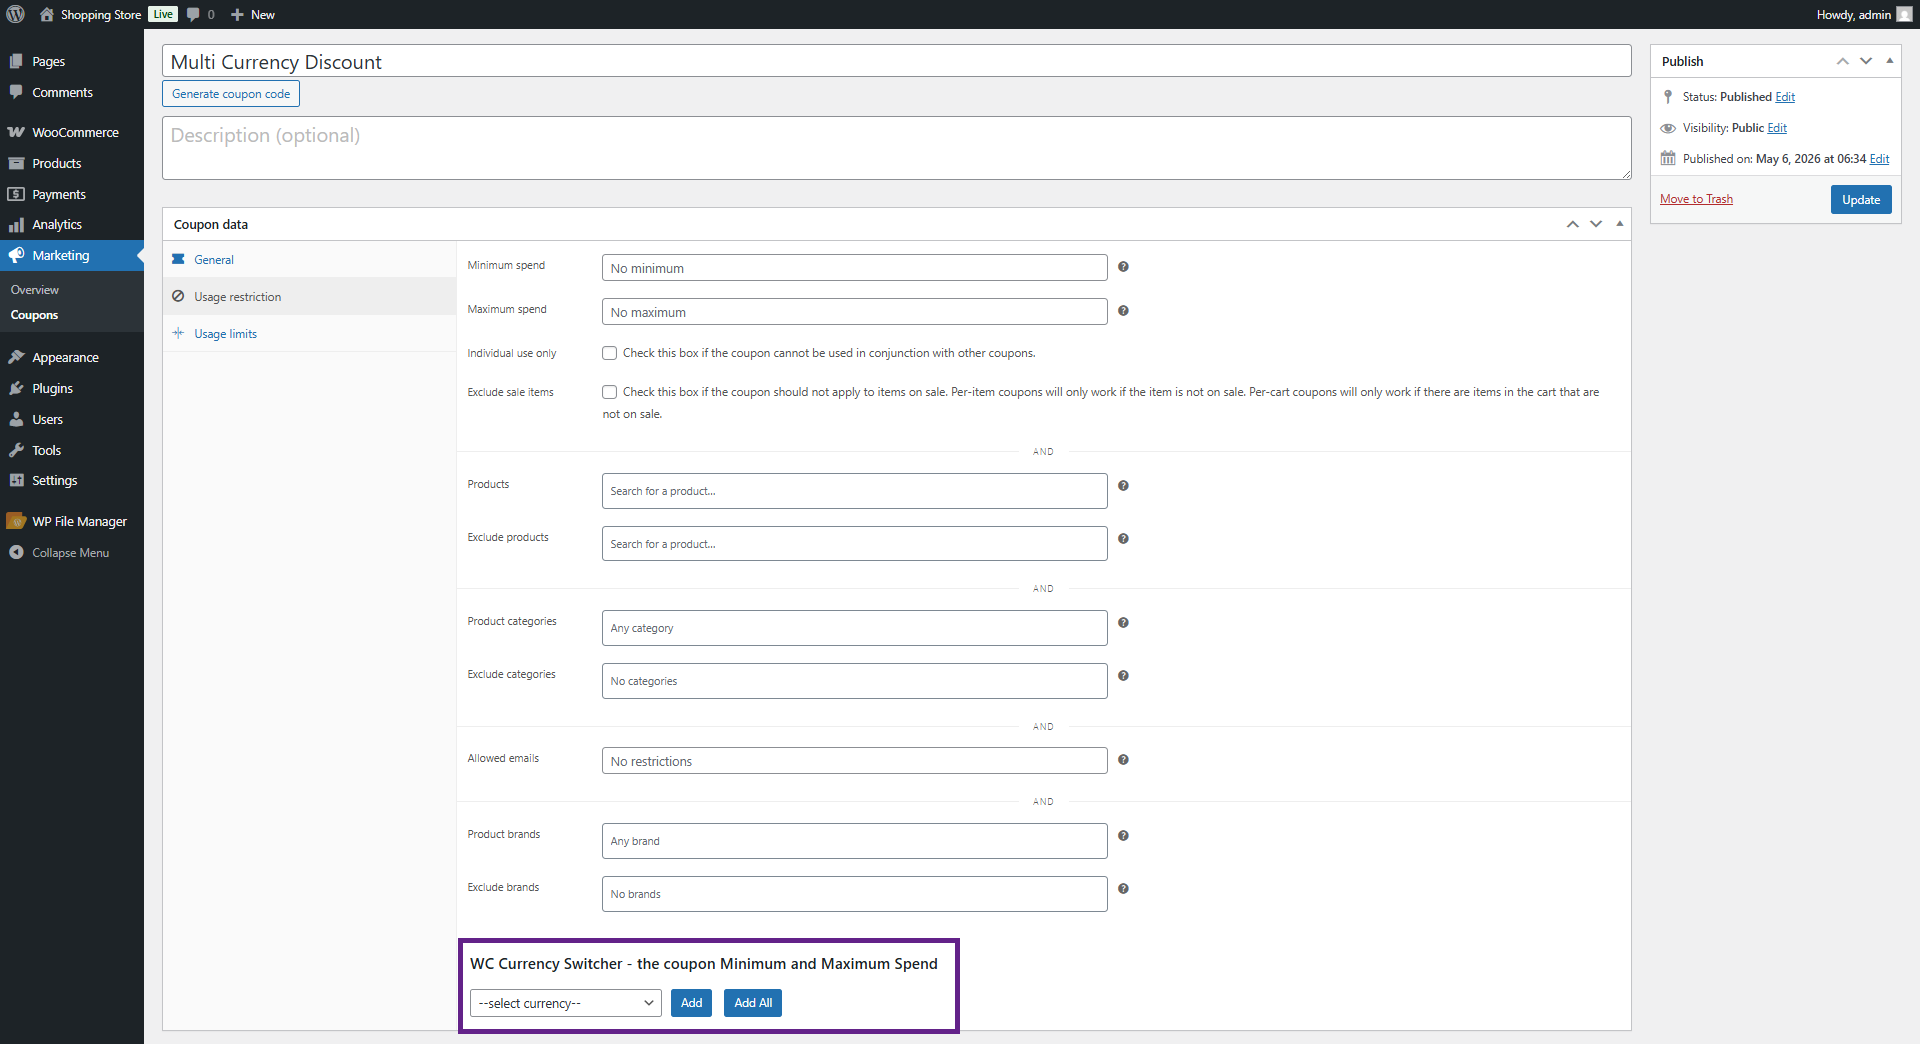Click the plus icon next to New
The height and width of the screenshot is (1044, 1920).
(x=237, y=14)
